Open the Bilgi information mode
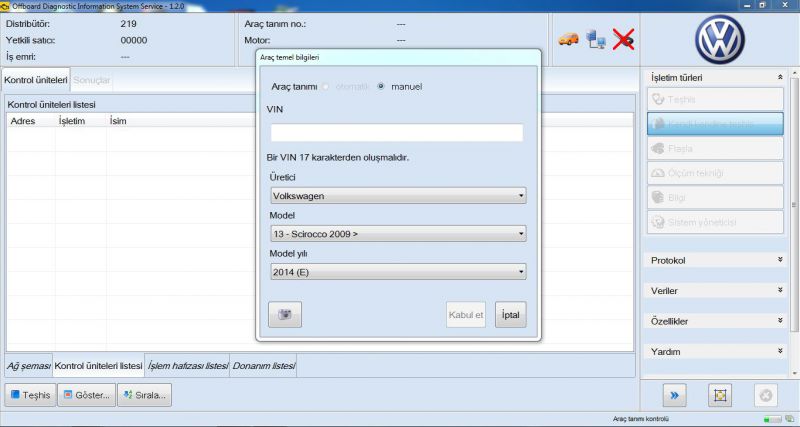This screenshot has height=427, width=800. pyautogui.click(x=715, y=197)
